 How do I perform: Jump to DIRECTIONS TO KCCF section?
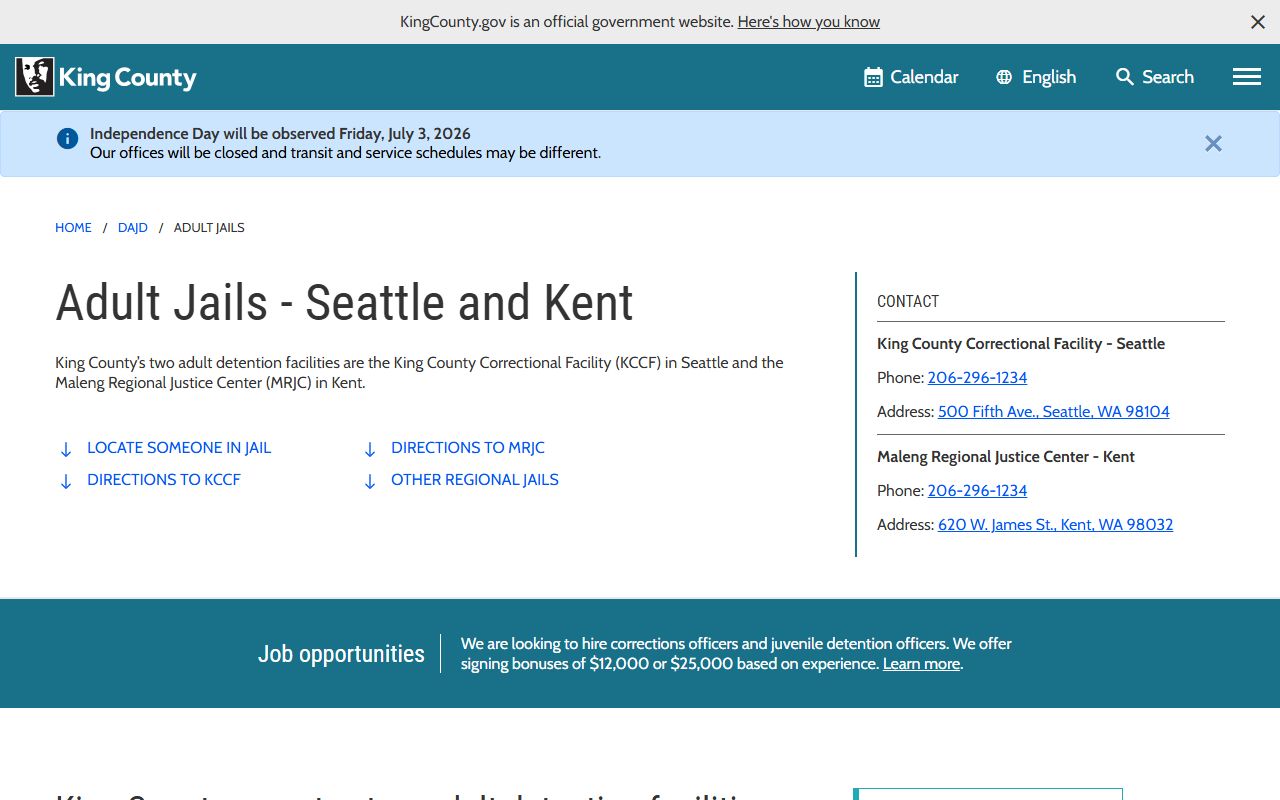(164, 480)
